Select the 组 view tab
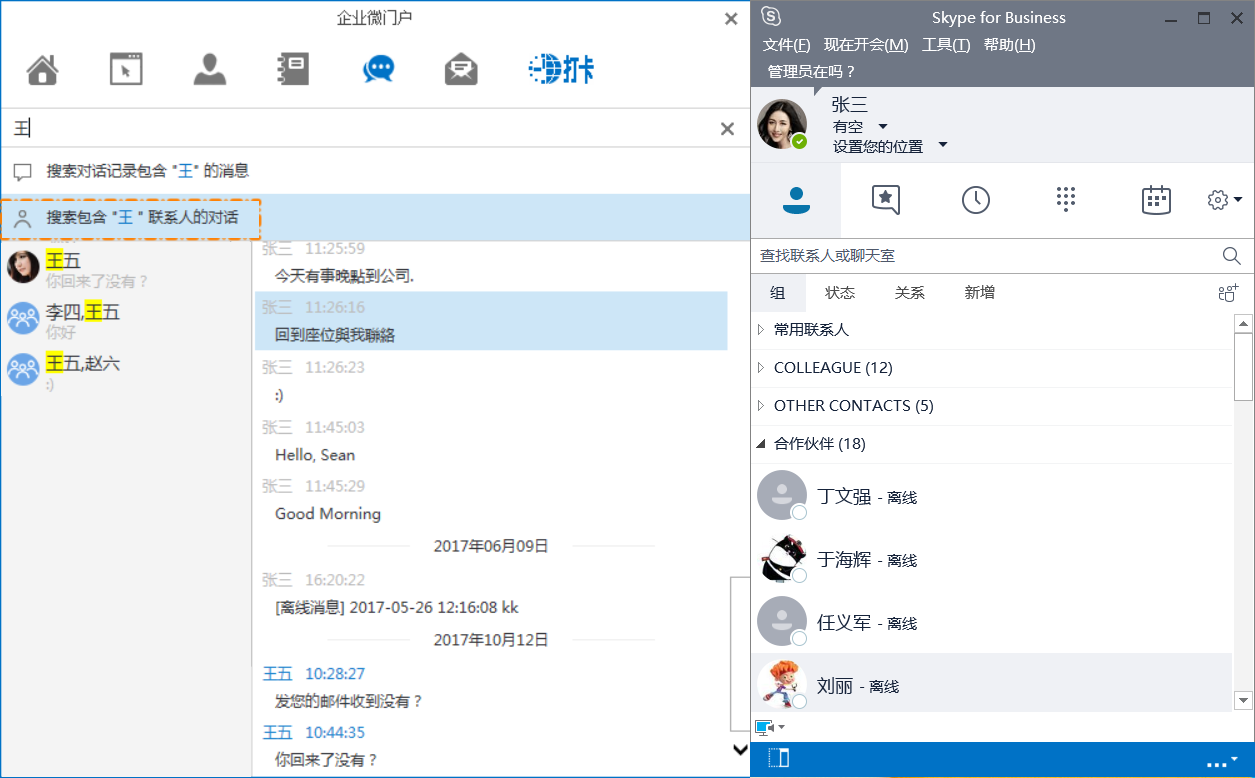 (778, 293)
